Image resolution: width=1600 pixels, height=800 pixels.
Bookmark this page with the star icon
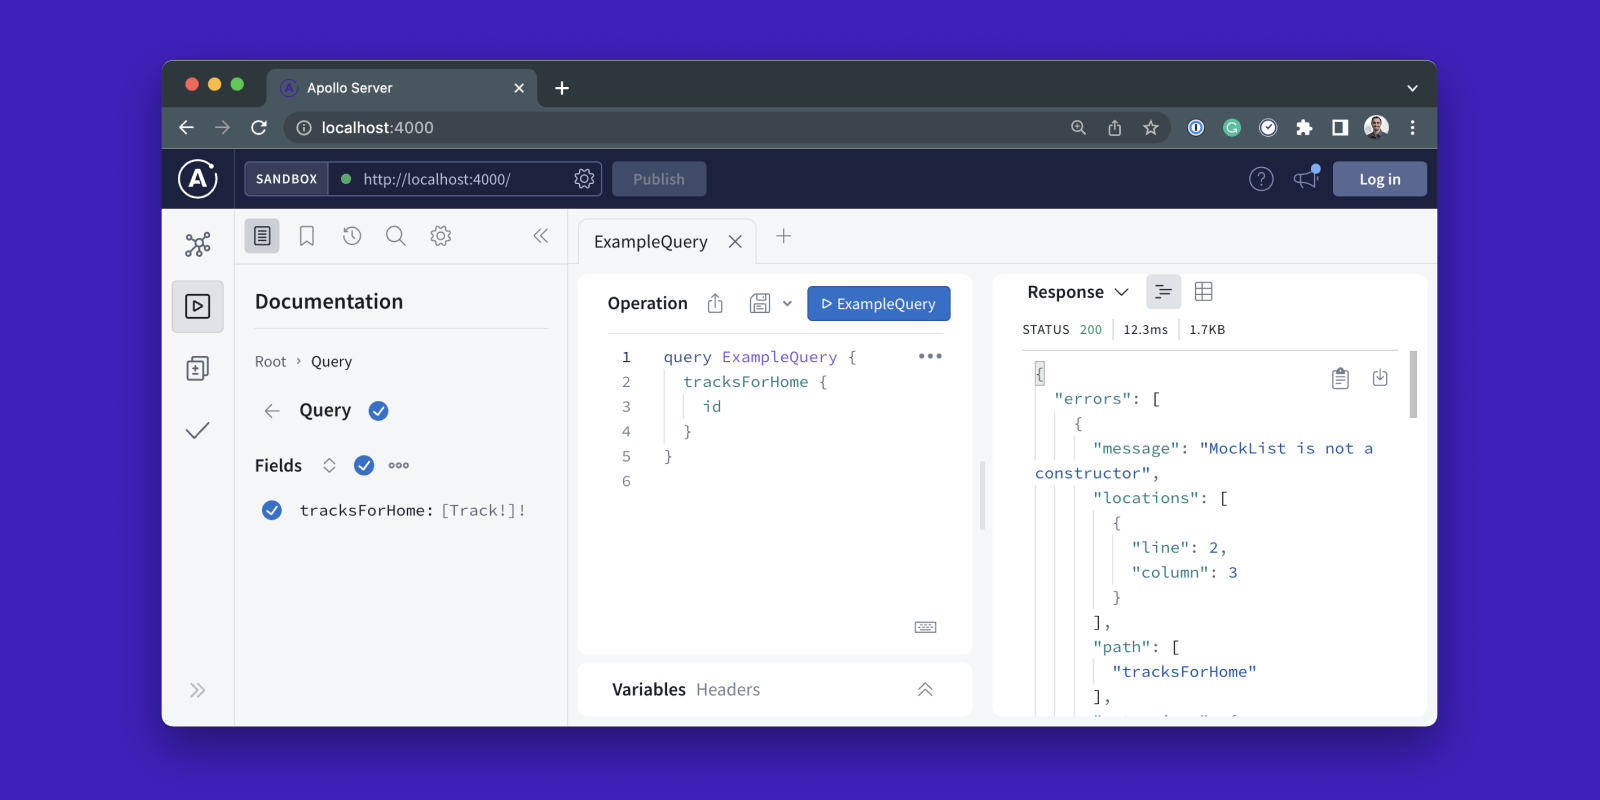coord(1151,127)
